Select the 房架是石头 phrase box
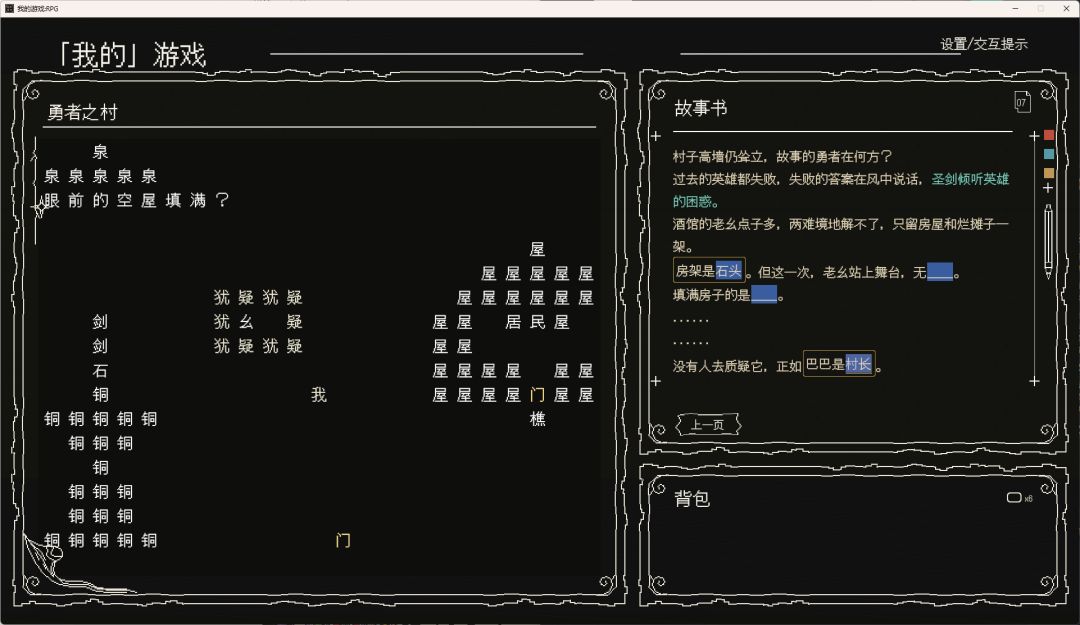Image resolution: width=1080 pixels, height=625 pixels. coord(709,271)
